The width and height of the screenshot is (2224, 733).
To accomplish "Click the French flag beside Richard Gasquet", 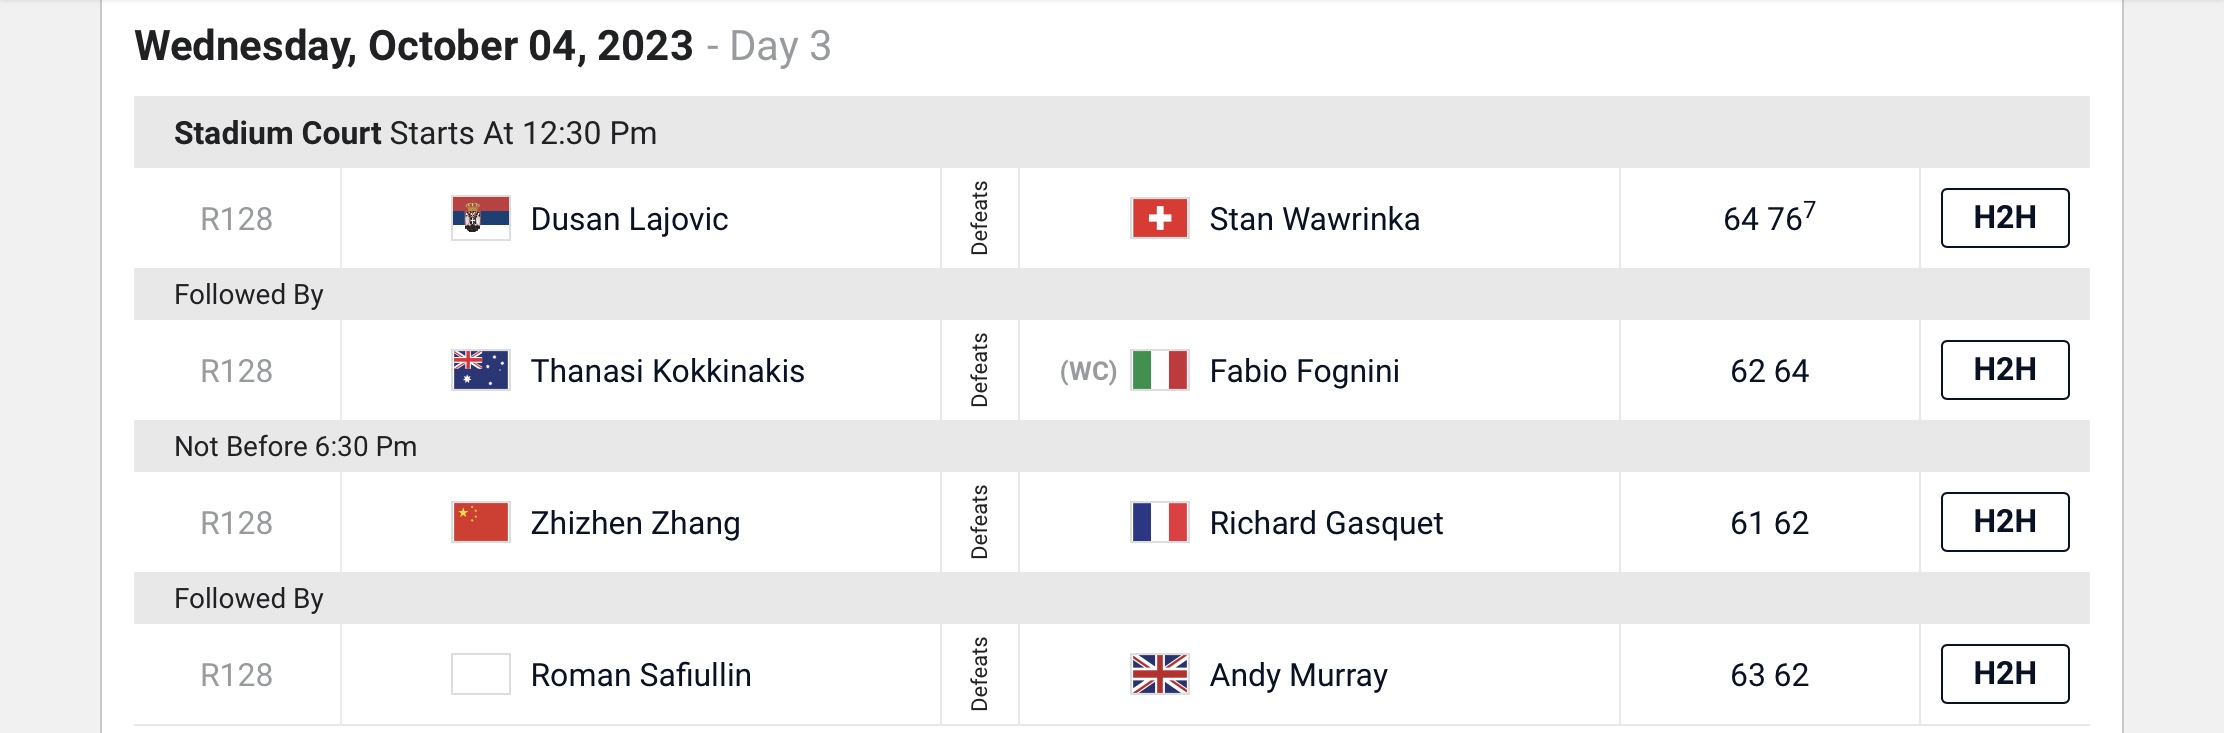I will point(1160,522).
